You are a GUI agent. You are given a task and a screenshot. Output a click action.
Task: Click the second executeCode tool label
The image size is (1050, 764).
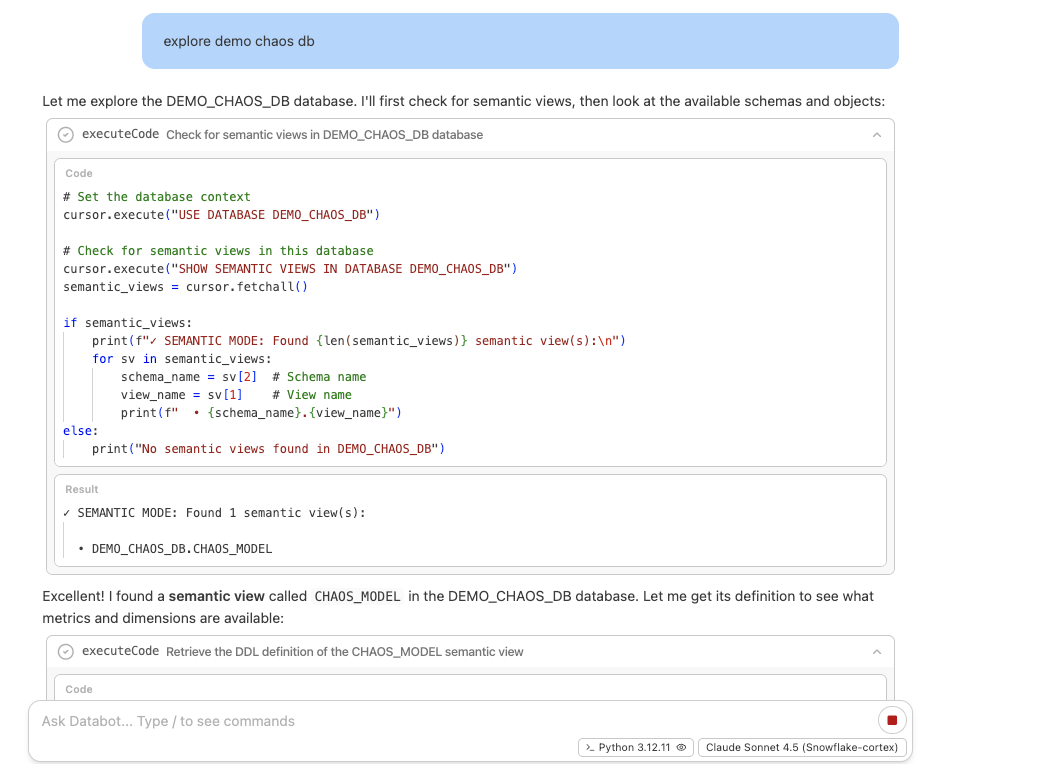[120, 651]
